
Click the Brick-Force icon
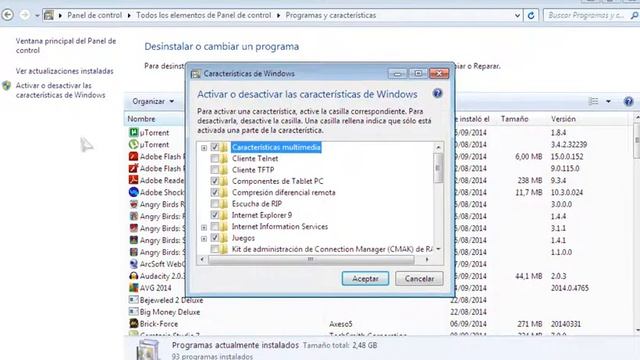(133, 324)
